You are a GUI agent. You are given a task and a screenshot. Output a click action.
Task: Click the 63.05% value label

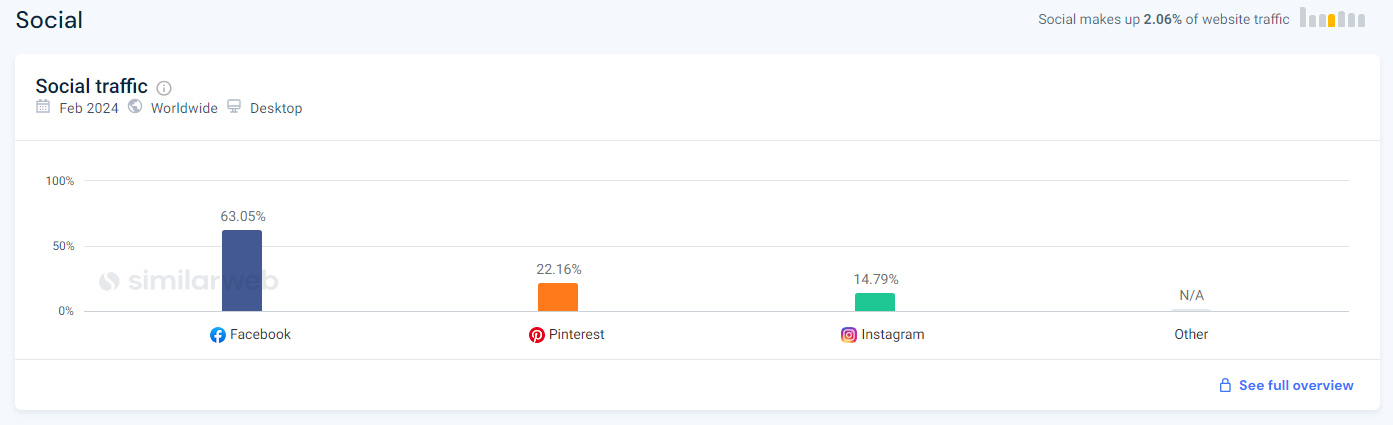tap(243, 216)
